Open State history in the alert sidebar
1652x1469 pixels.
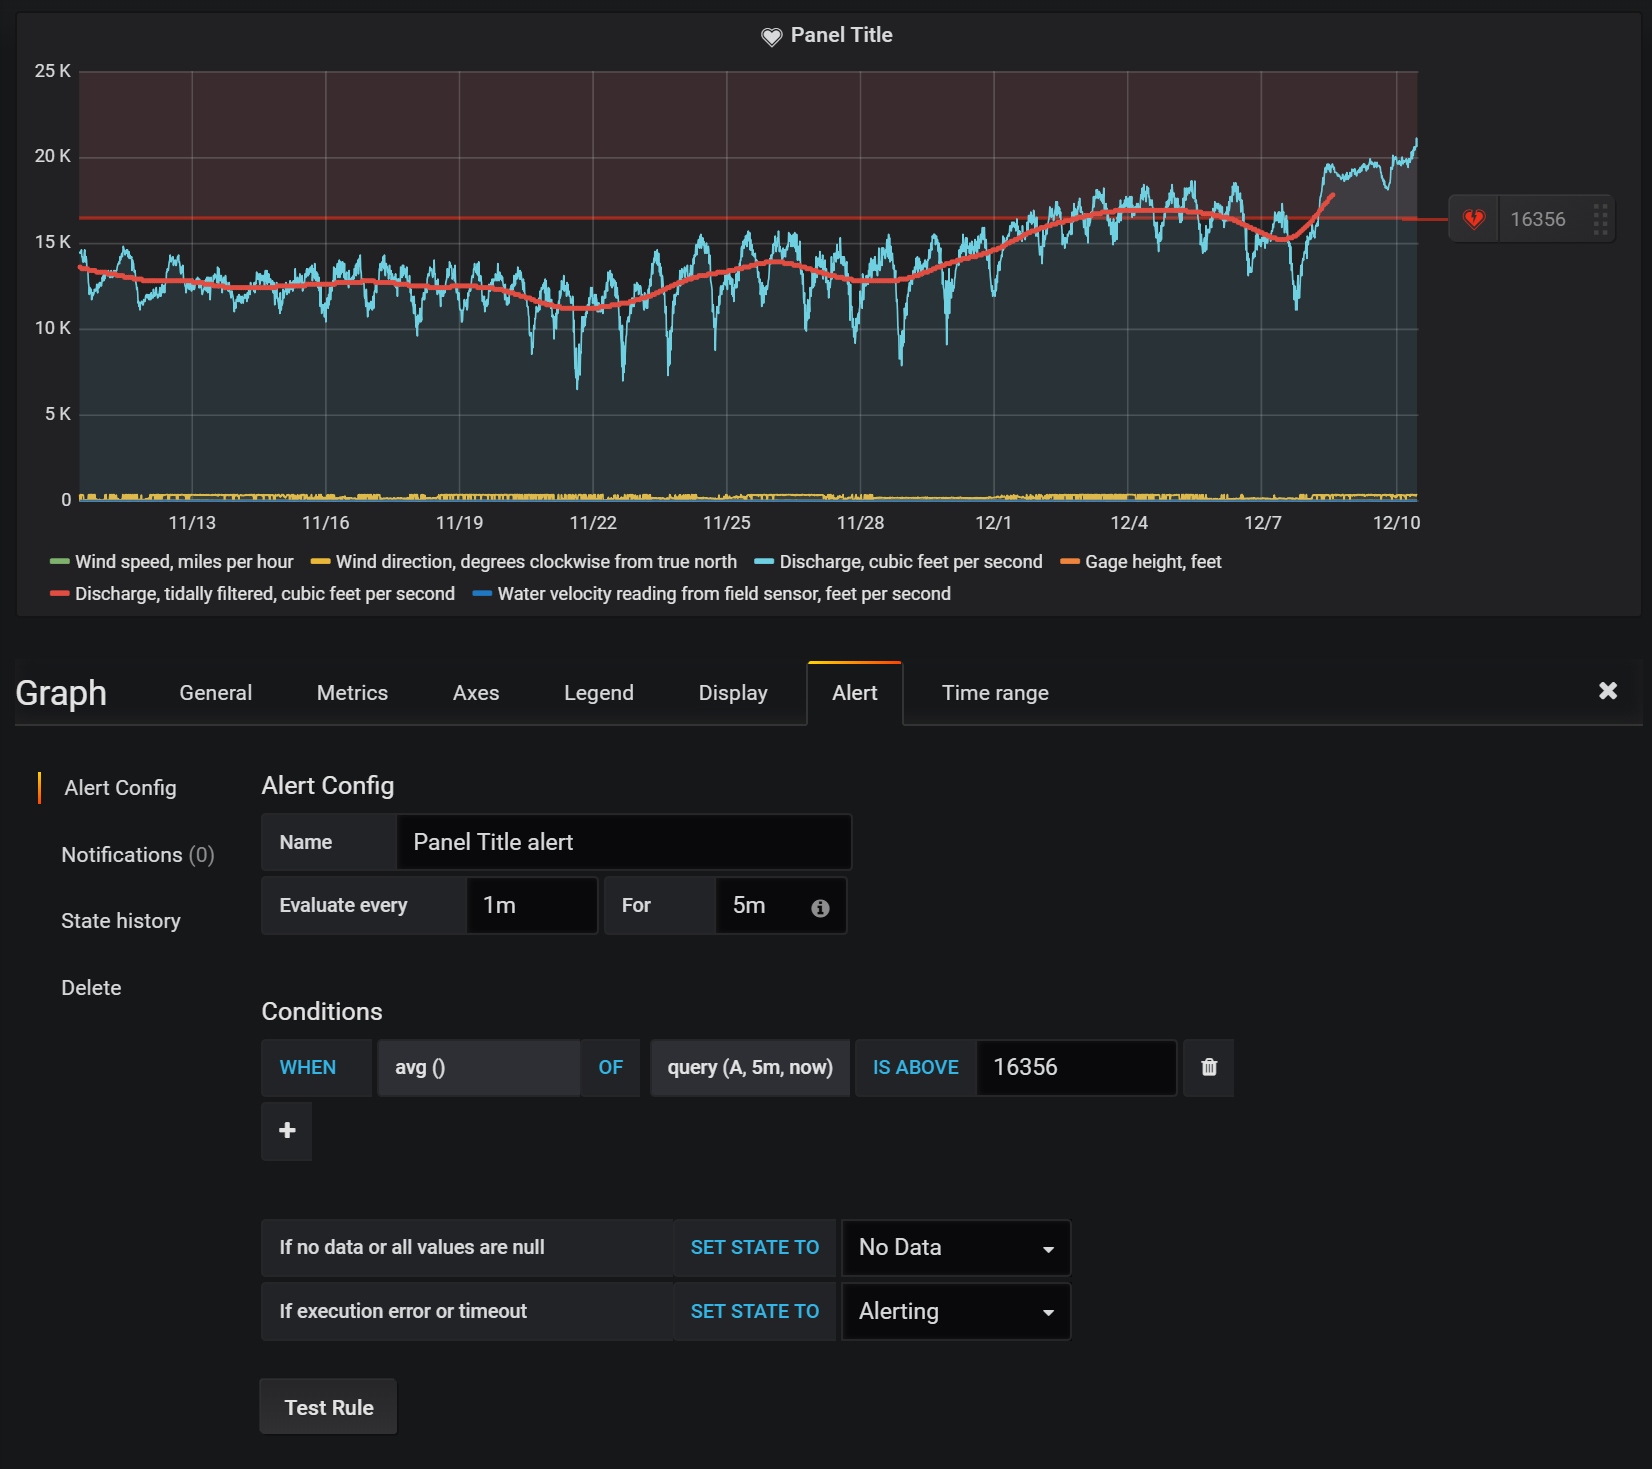[121, 920]
